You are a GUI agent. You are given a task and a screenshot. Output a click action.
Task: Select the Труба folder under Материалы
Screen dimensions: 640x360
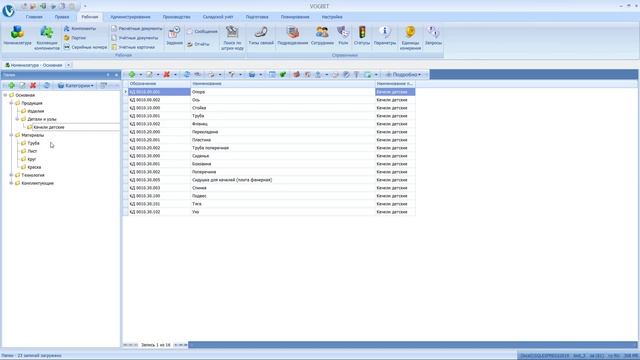coord(33,143)
